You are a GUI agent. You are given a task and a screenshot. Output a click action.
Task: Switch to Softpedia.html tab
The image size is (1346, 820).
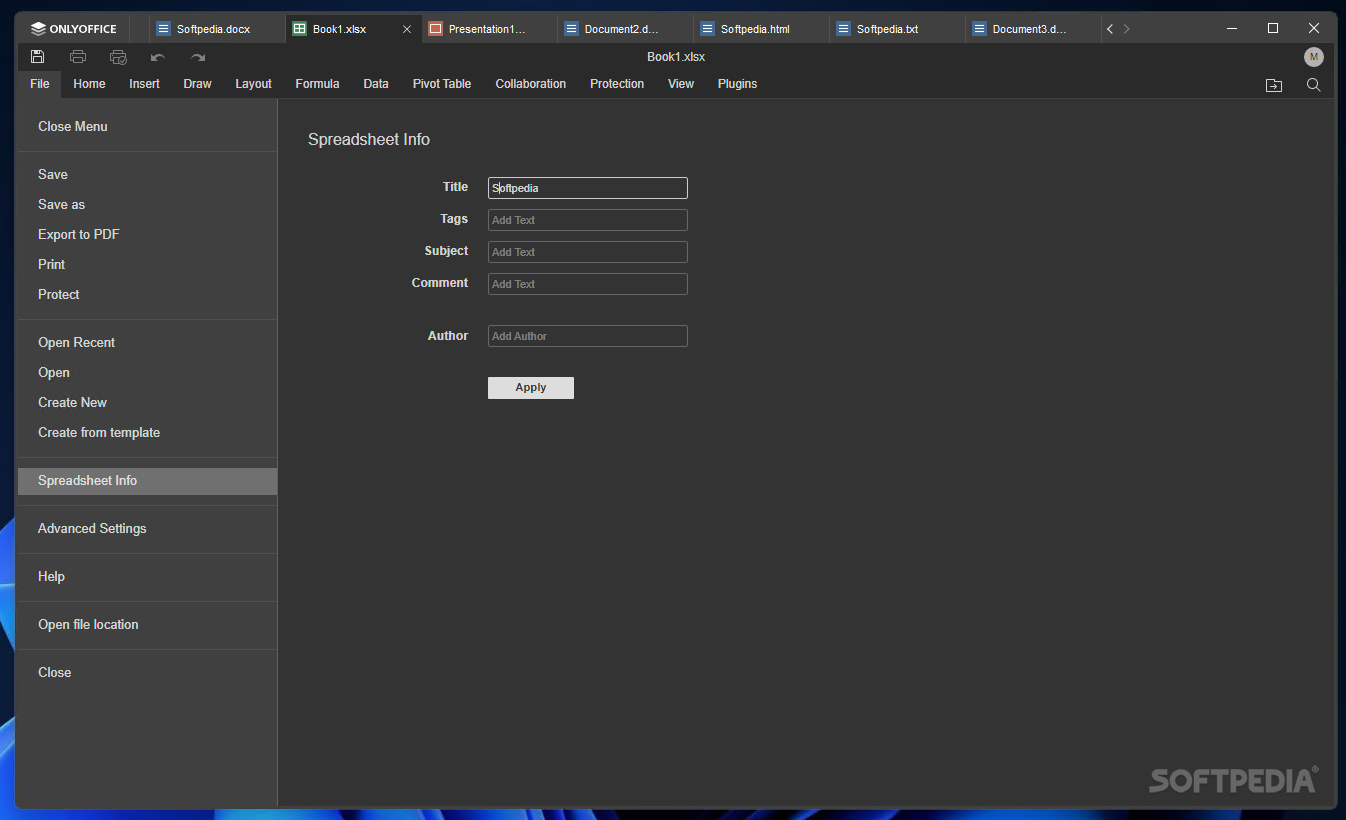click(761, 29)
